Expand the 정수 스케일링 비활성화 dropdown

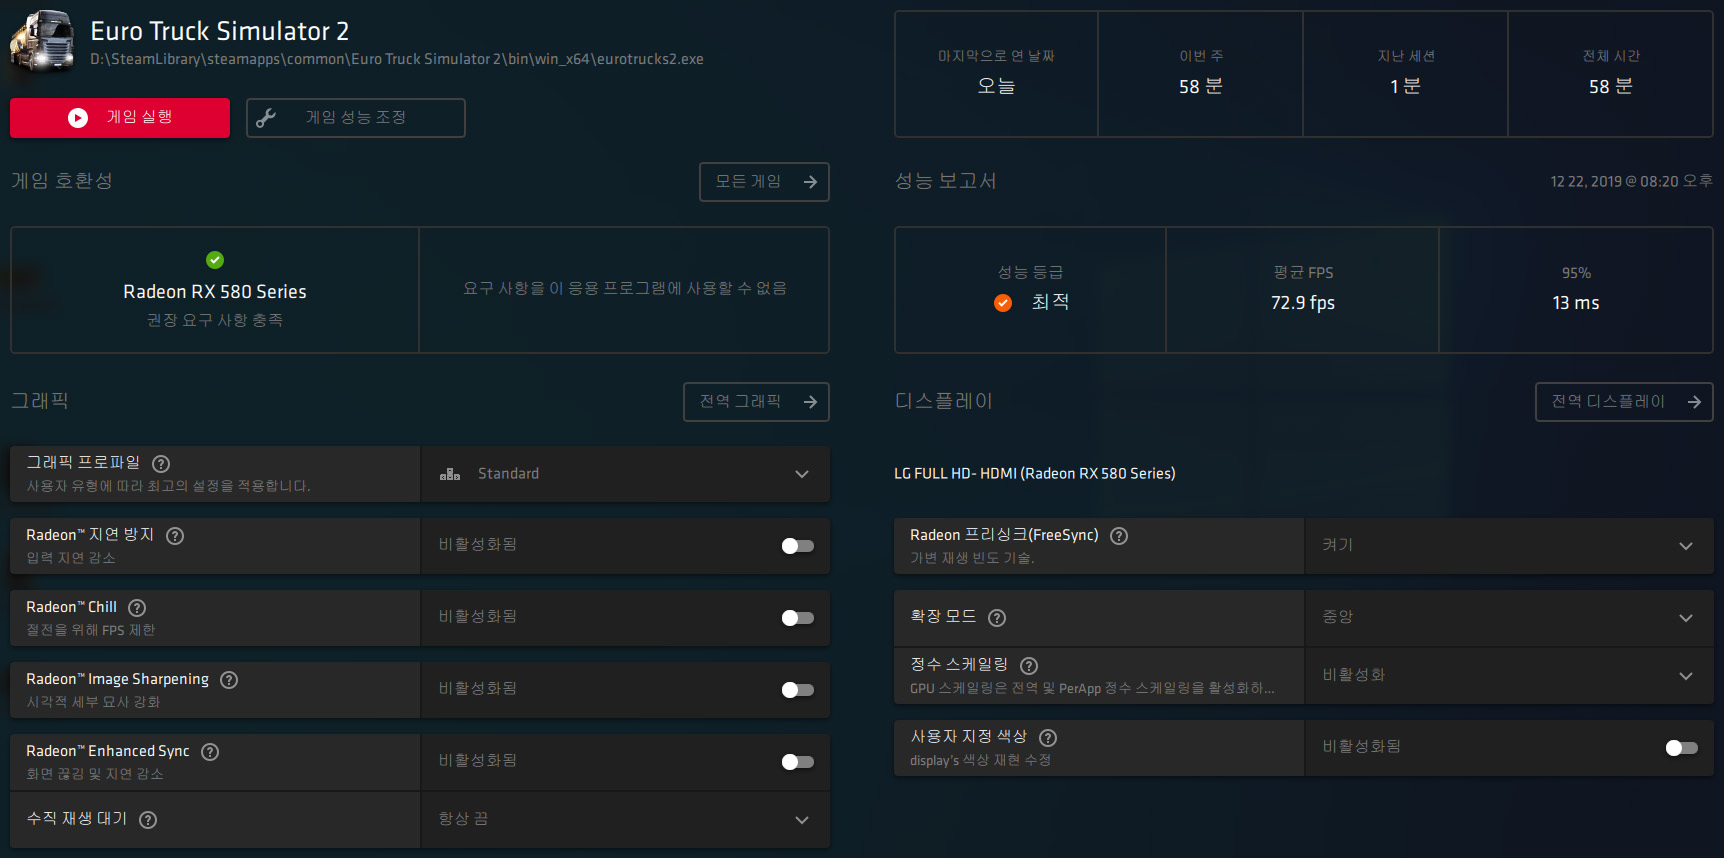pos(1510,676)
